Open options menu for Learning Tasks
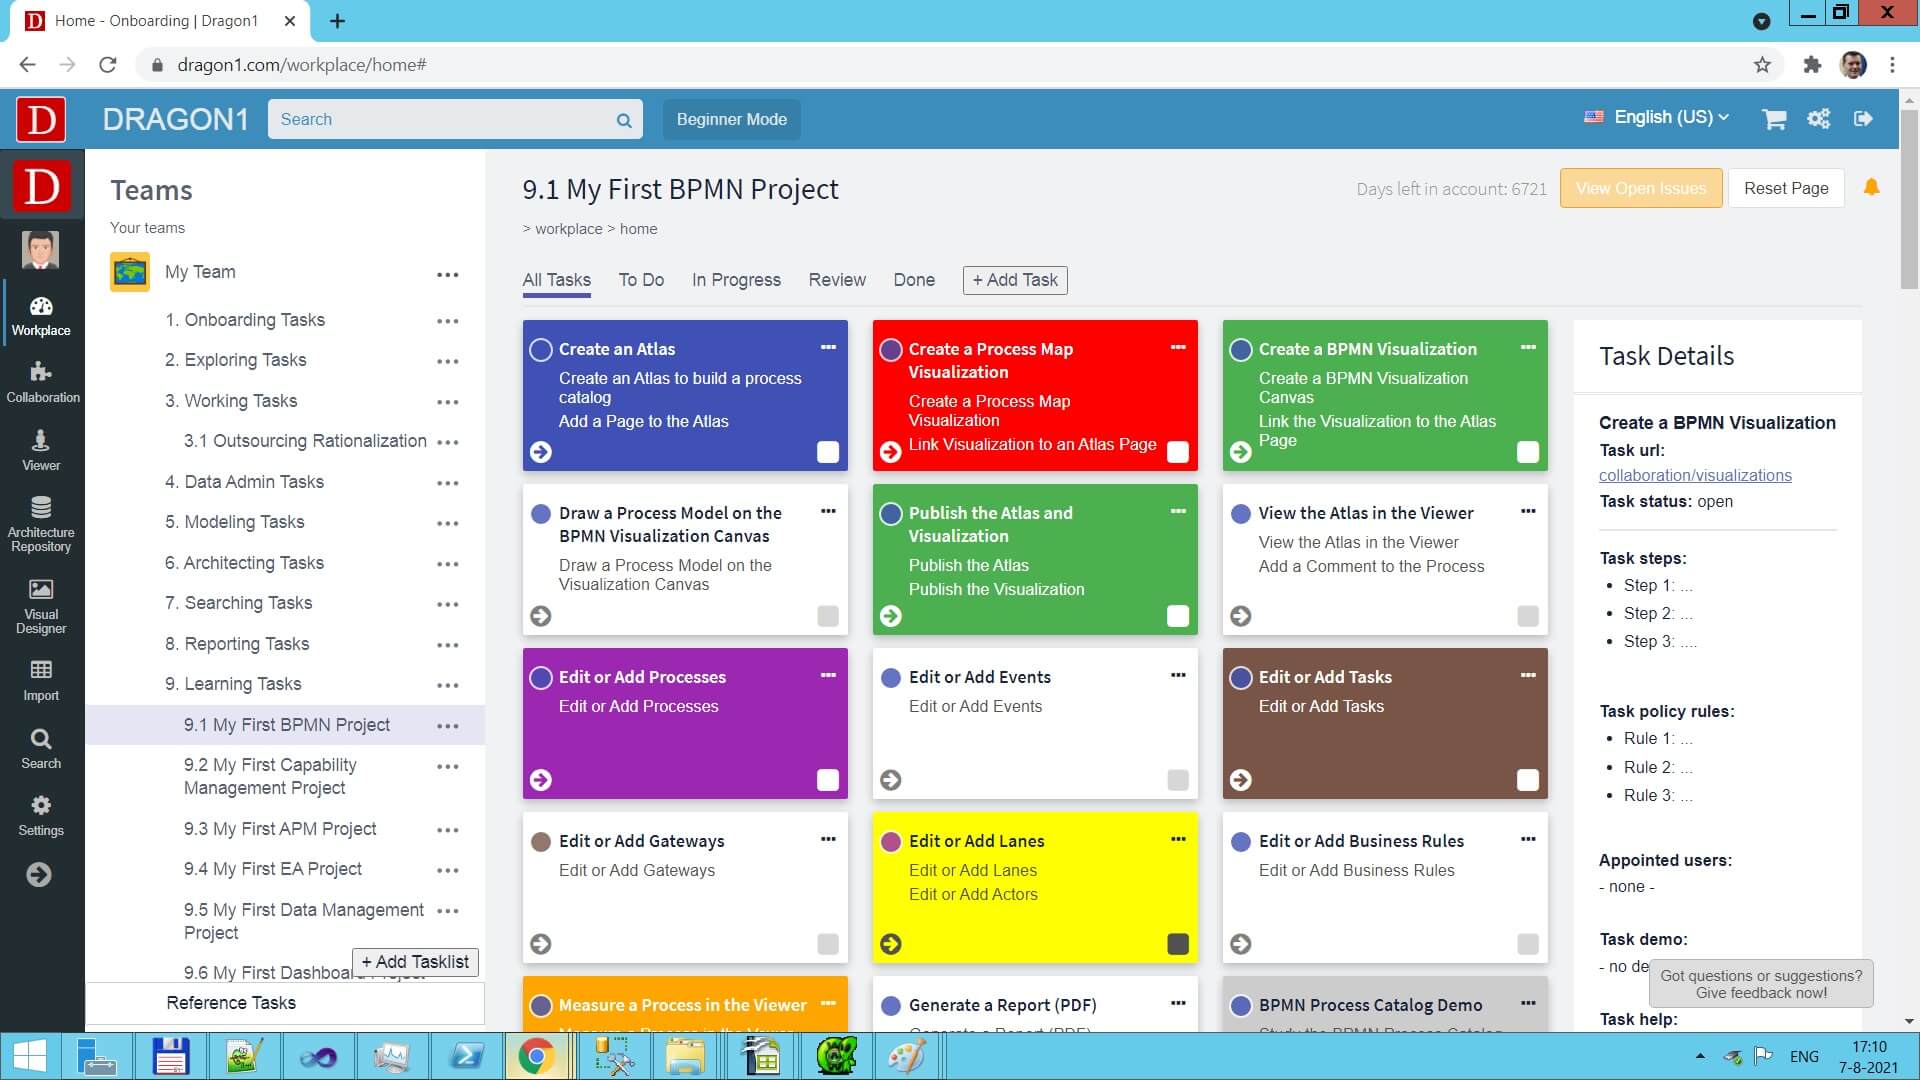 (448, 685)
